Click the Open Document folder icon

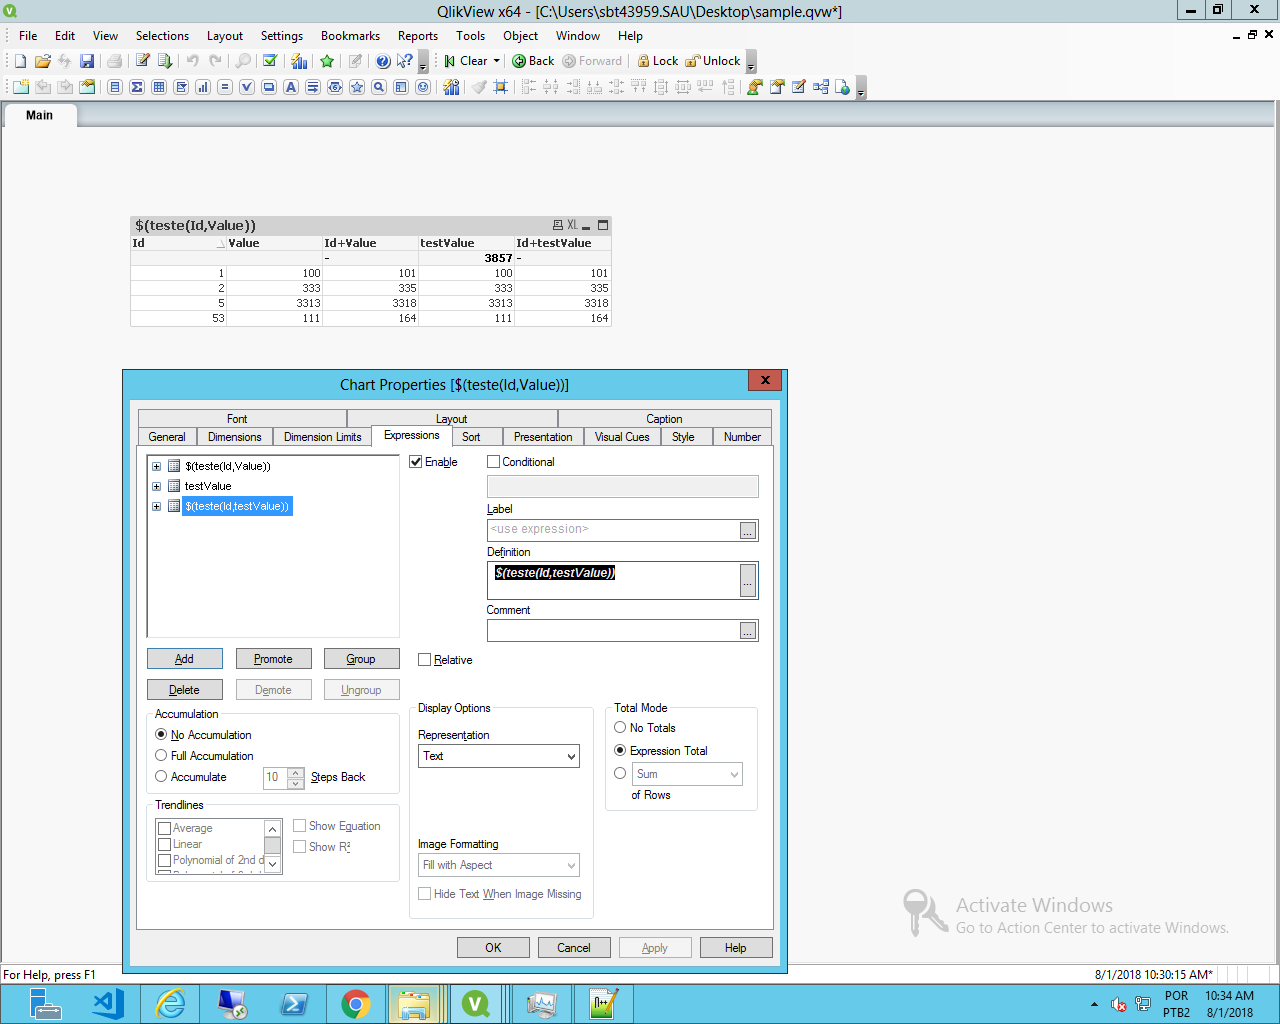coord(42,61)
